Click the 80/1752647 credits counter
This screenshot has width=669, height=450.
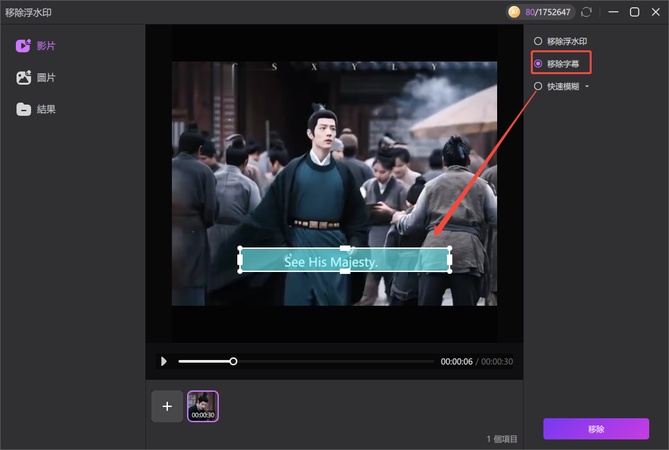pyautogui.click(x=547, y=12)
